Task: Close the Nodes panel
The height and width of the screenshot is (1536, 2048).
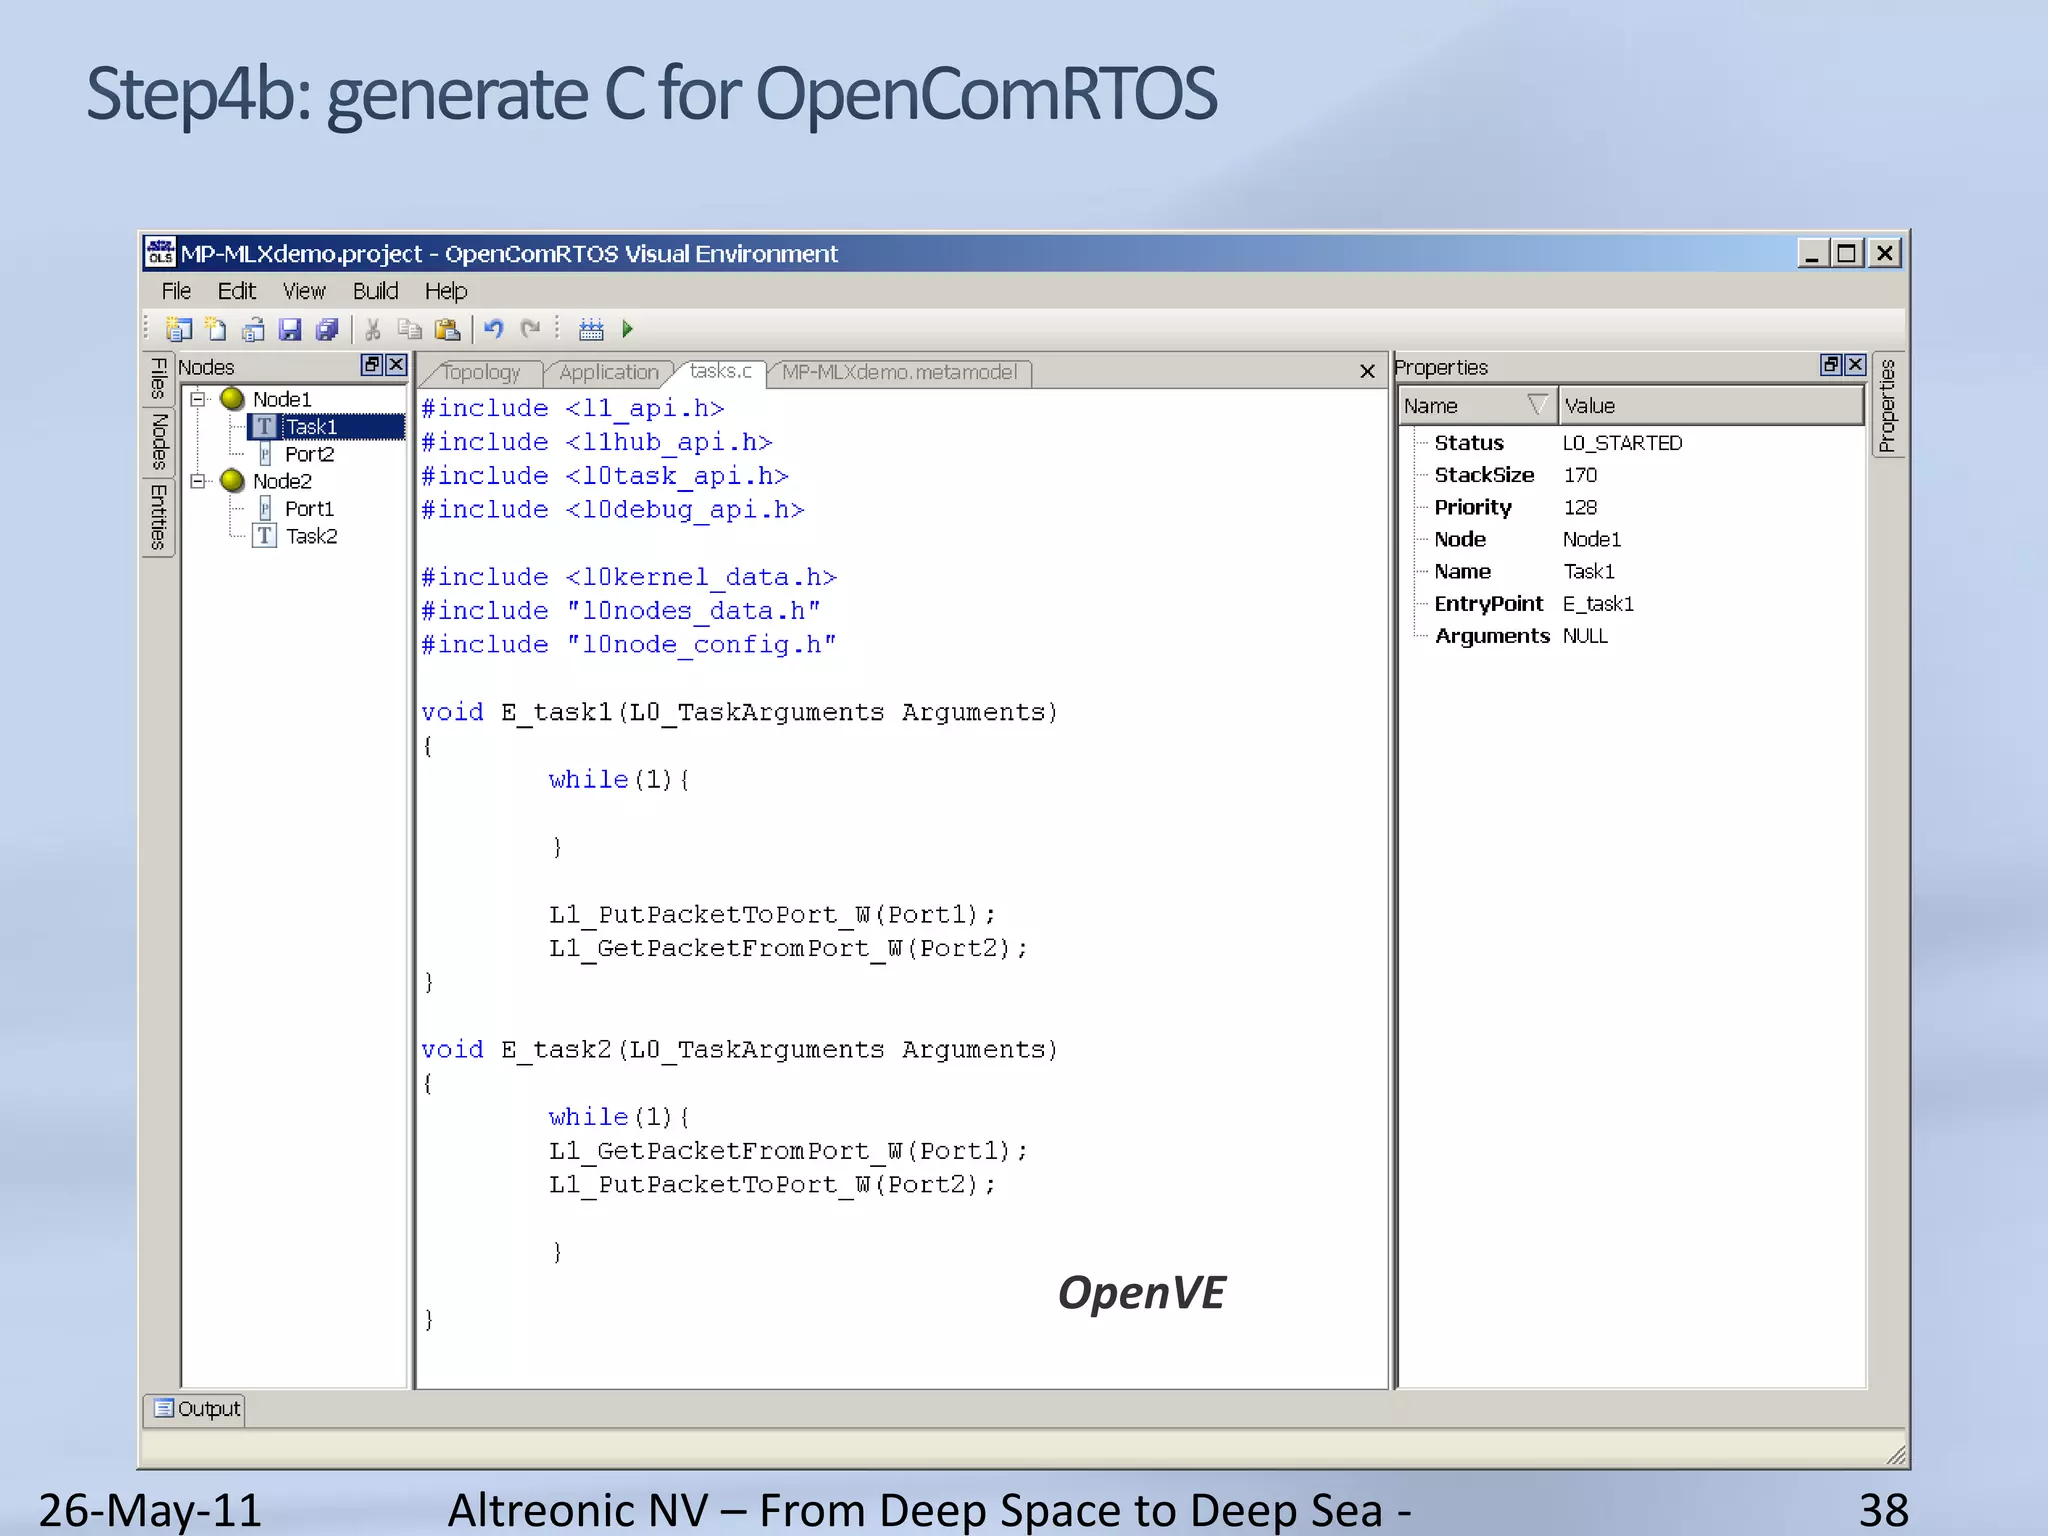Action: pos(396,365)
